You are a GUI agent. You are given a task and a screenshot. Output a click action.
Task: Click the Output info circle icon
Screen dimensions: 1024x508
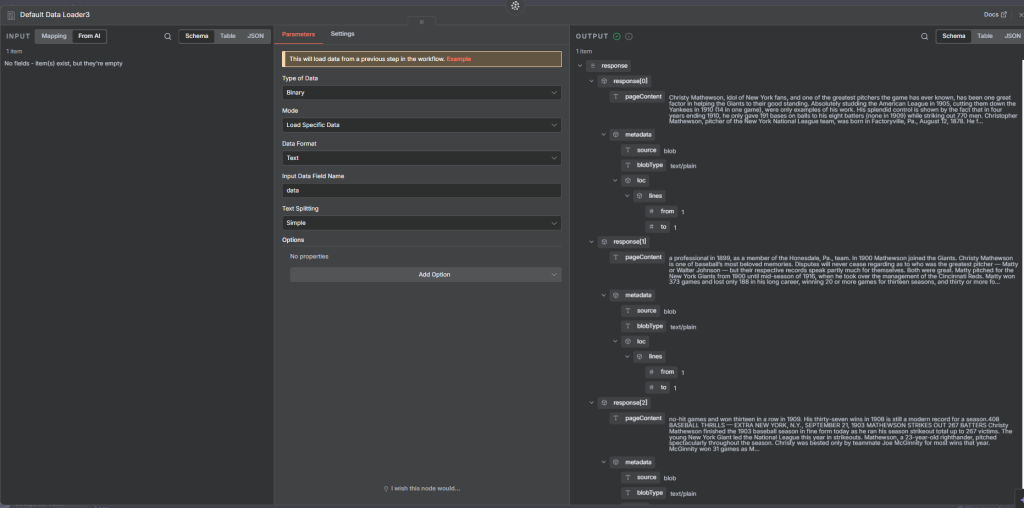629,36
